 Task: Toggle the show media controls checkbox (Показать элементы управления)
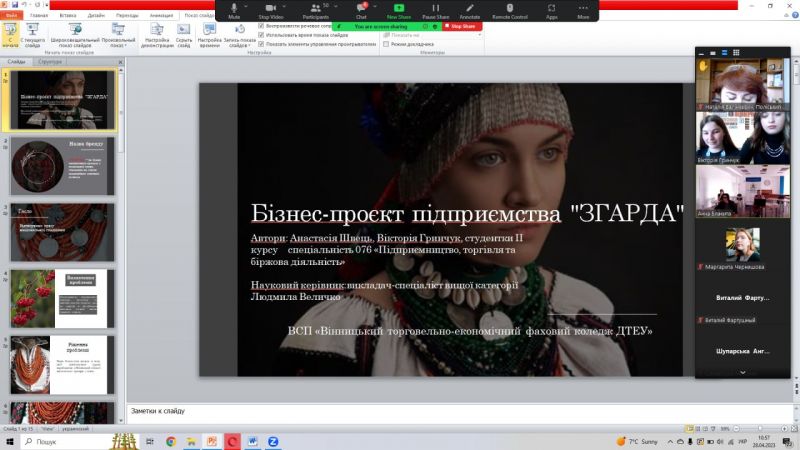261,44
